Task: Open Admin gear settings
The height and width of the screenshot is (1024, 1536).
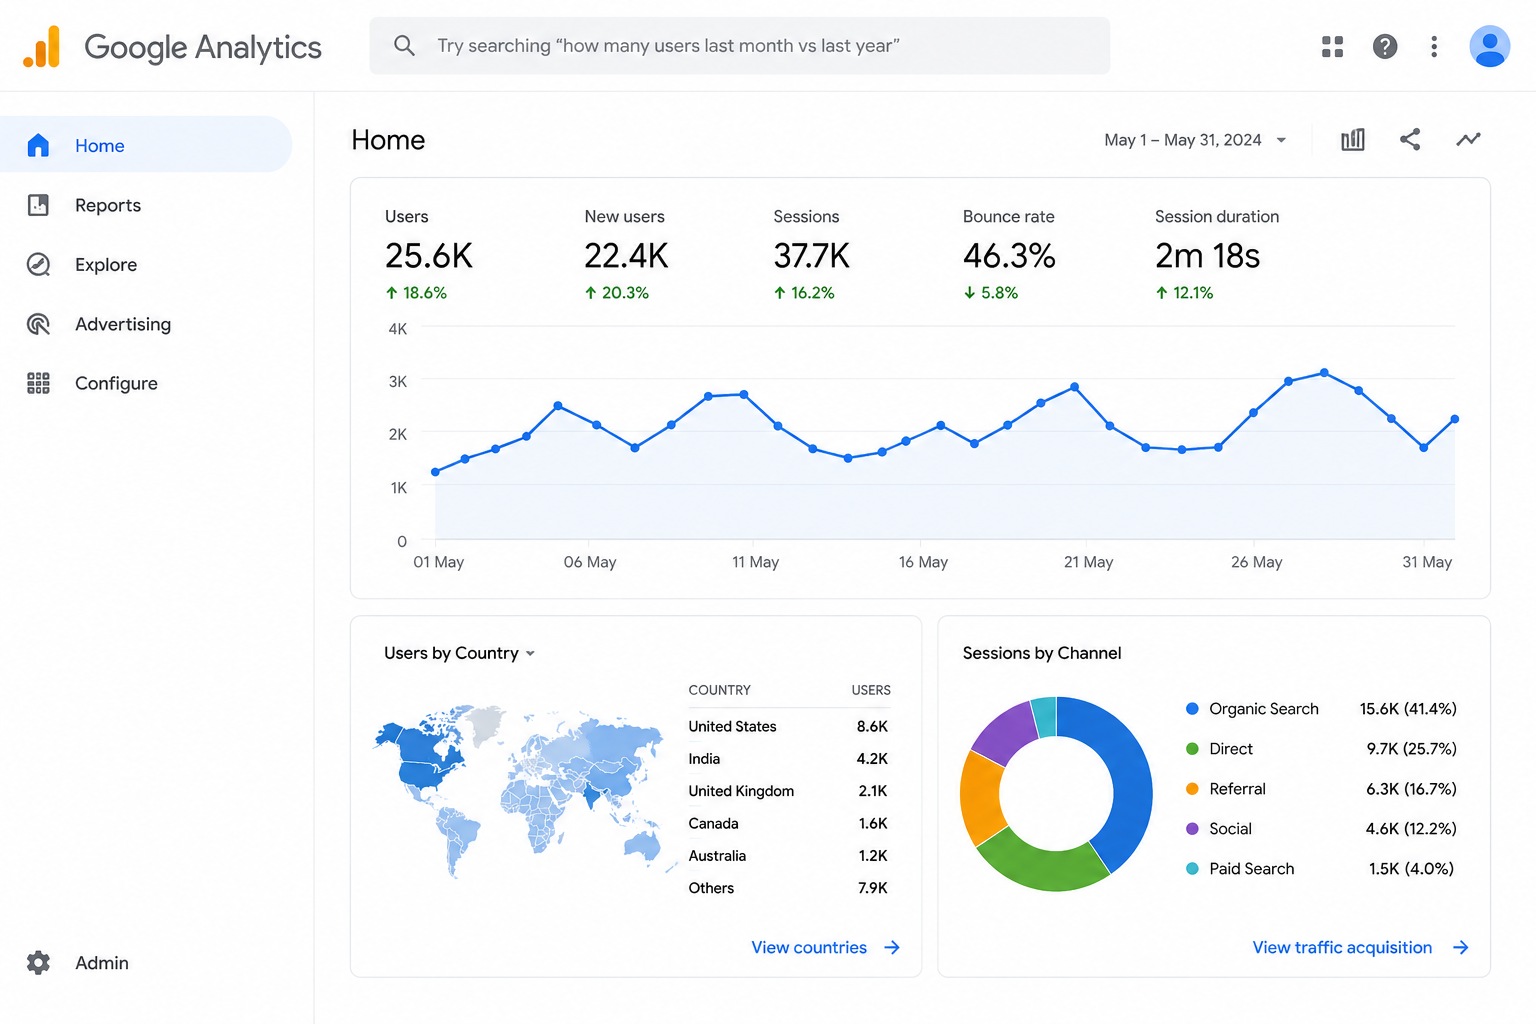Action: point(38,963)
